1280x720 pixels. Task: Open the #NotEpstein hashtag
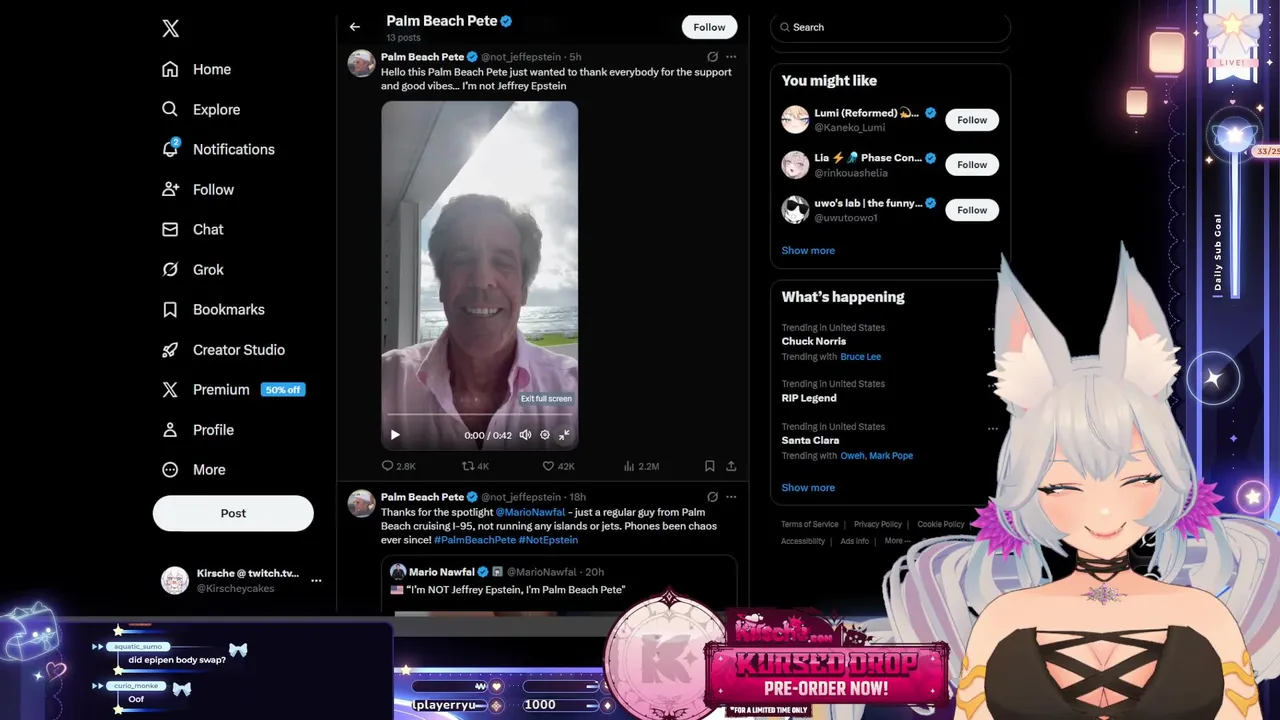tap(548, 540)
